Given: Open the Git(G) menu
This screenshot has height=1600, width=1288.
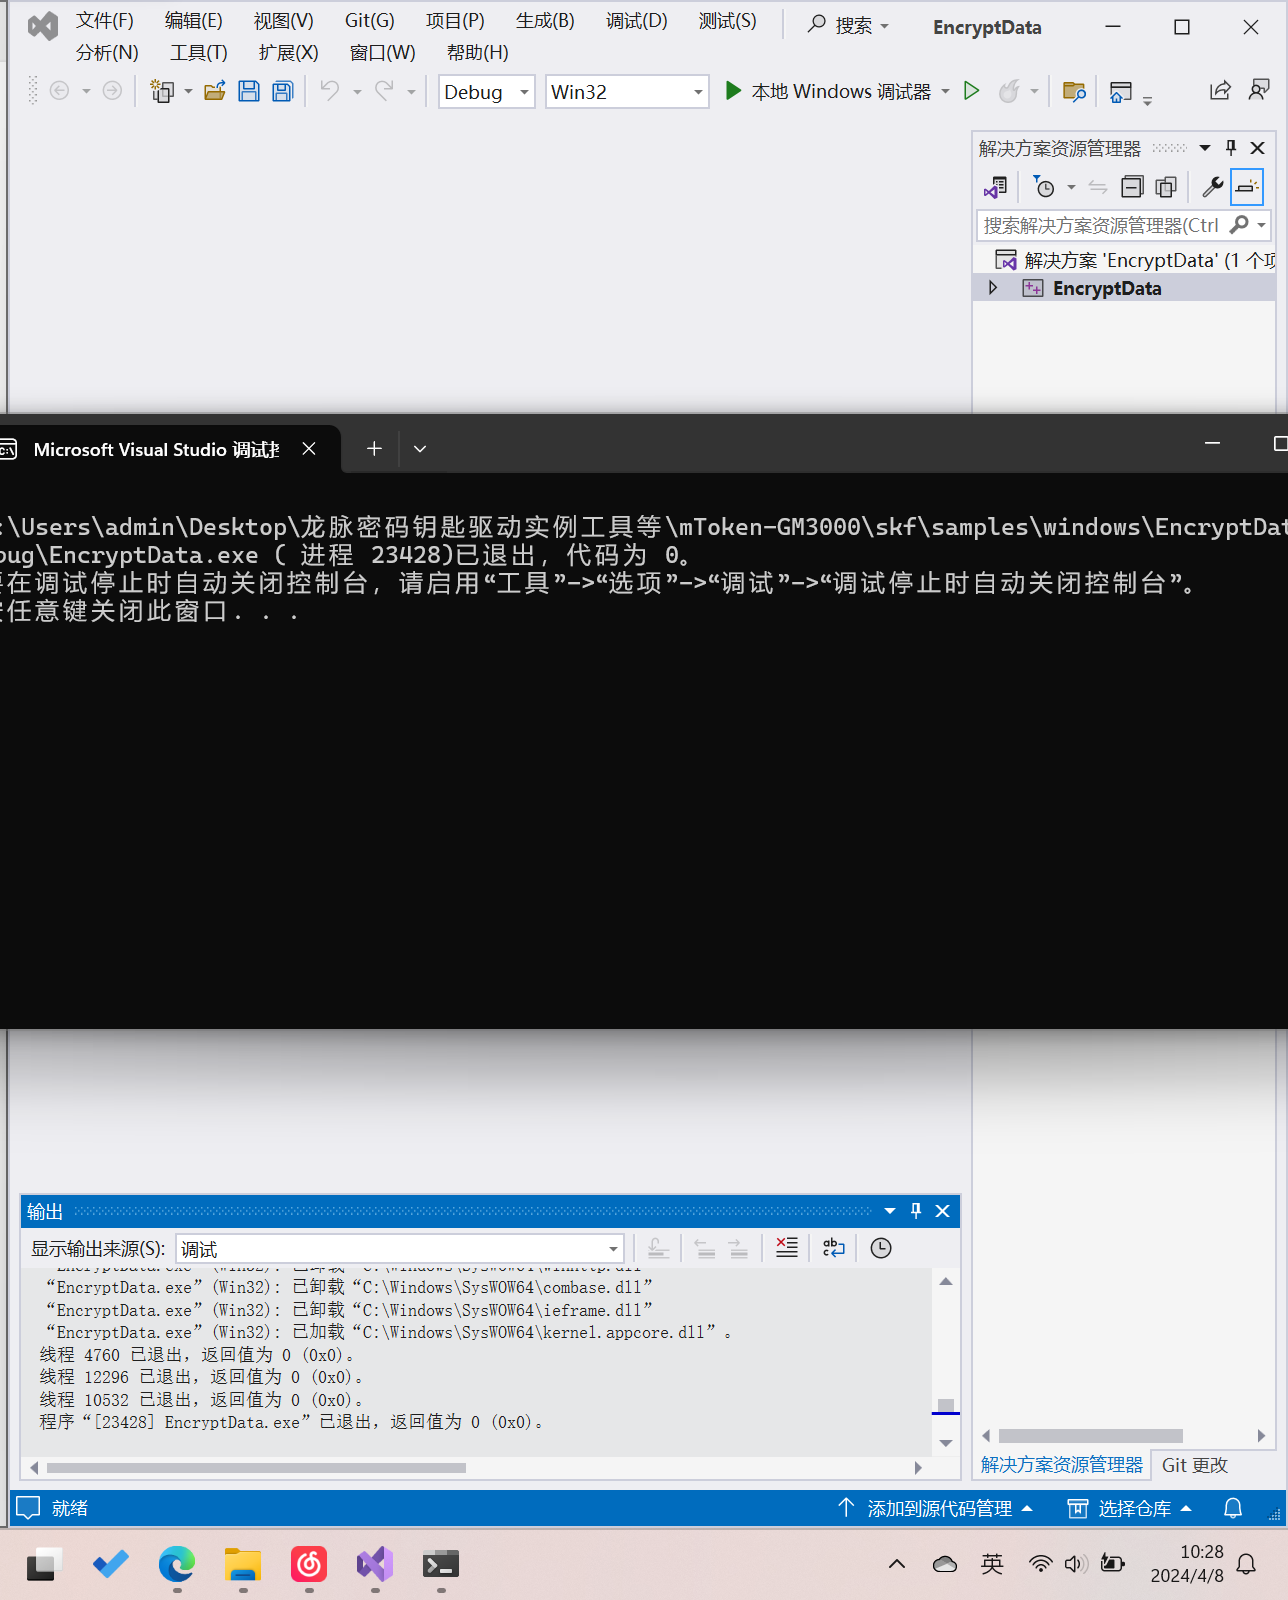Looking at the screenshot, I should pos(370,21).
